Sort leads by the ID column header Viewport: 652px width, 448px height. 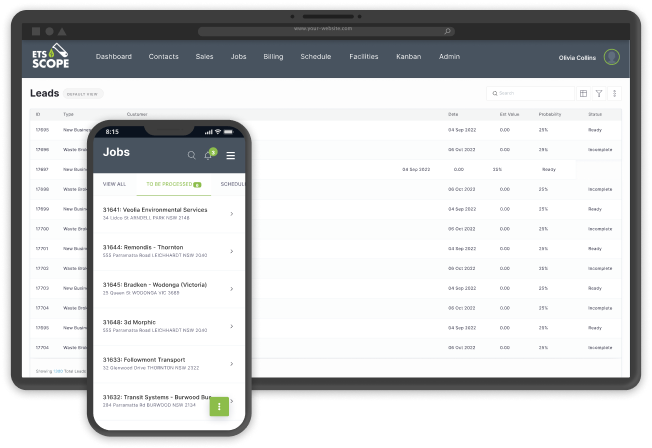tap(38, 114)
